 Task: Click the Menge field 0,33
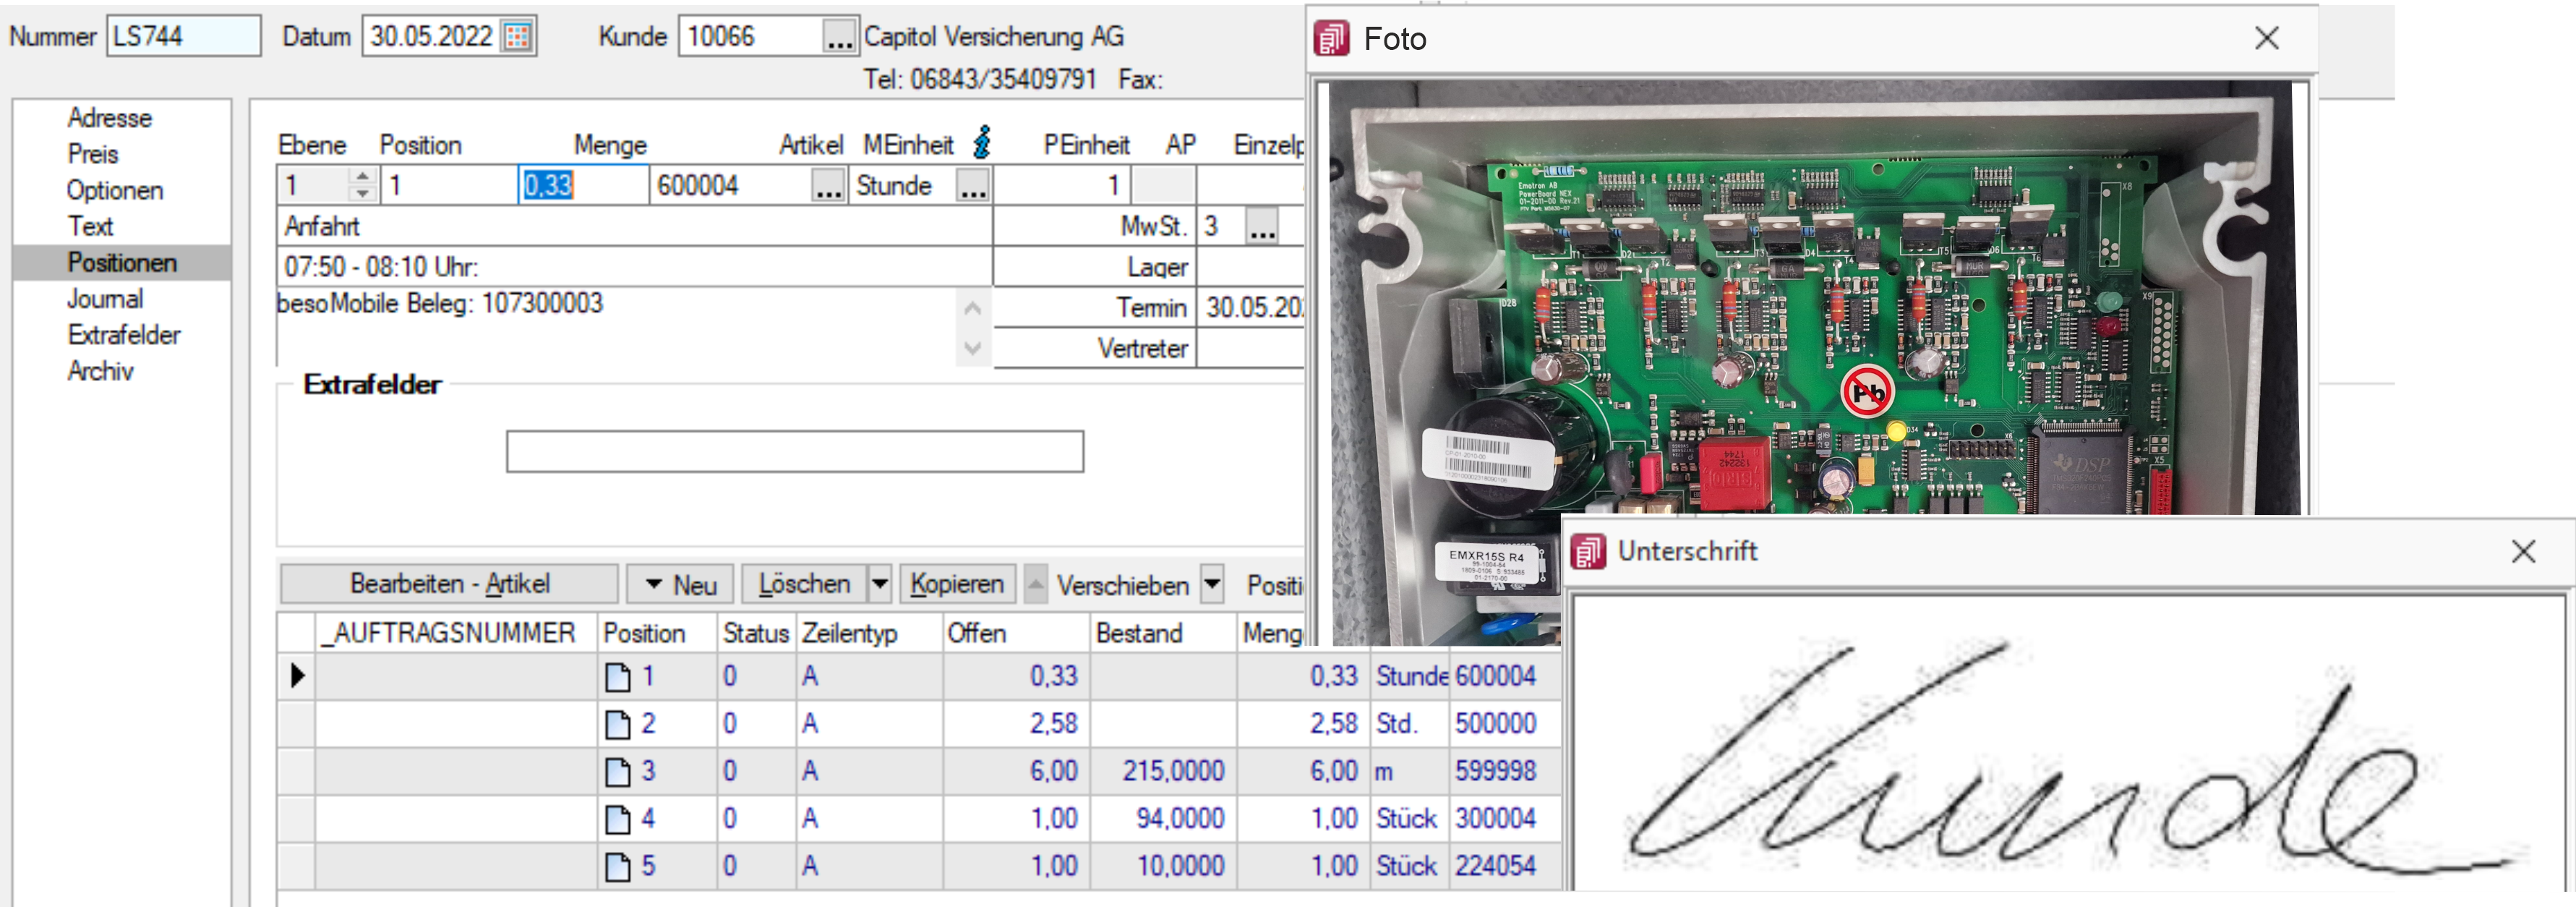pos(583,186)
